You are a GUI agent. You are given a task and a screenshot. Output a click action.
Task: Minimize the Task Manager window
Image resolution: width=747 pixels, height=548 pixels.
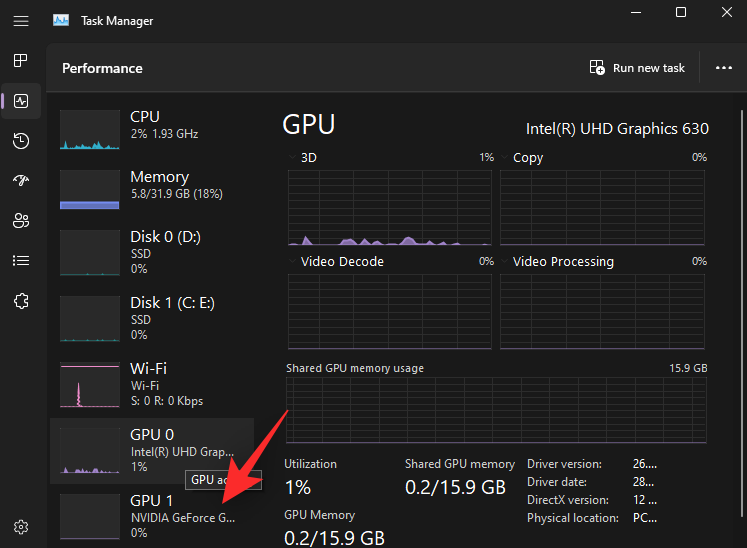click(636, 12)
